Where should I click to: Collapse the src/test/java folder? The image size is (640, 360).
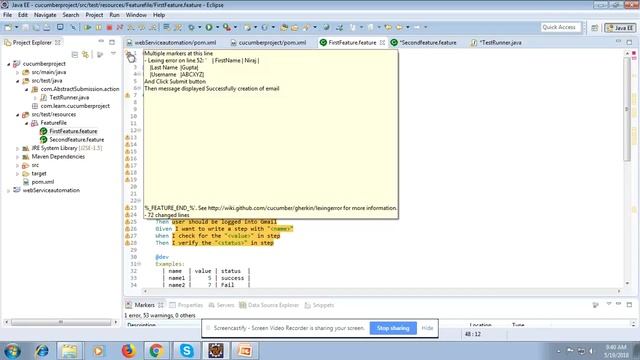[x=18, y=81]
